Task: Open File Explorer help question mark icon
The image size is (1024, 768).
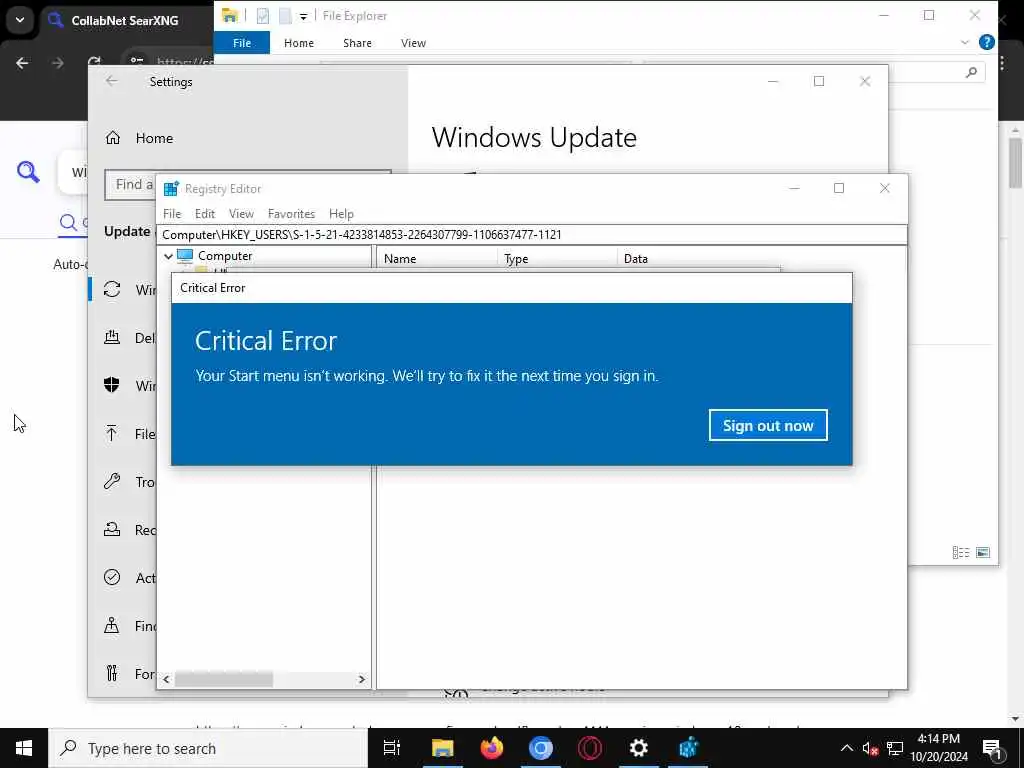Action: pos(987,42)
